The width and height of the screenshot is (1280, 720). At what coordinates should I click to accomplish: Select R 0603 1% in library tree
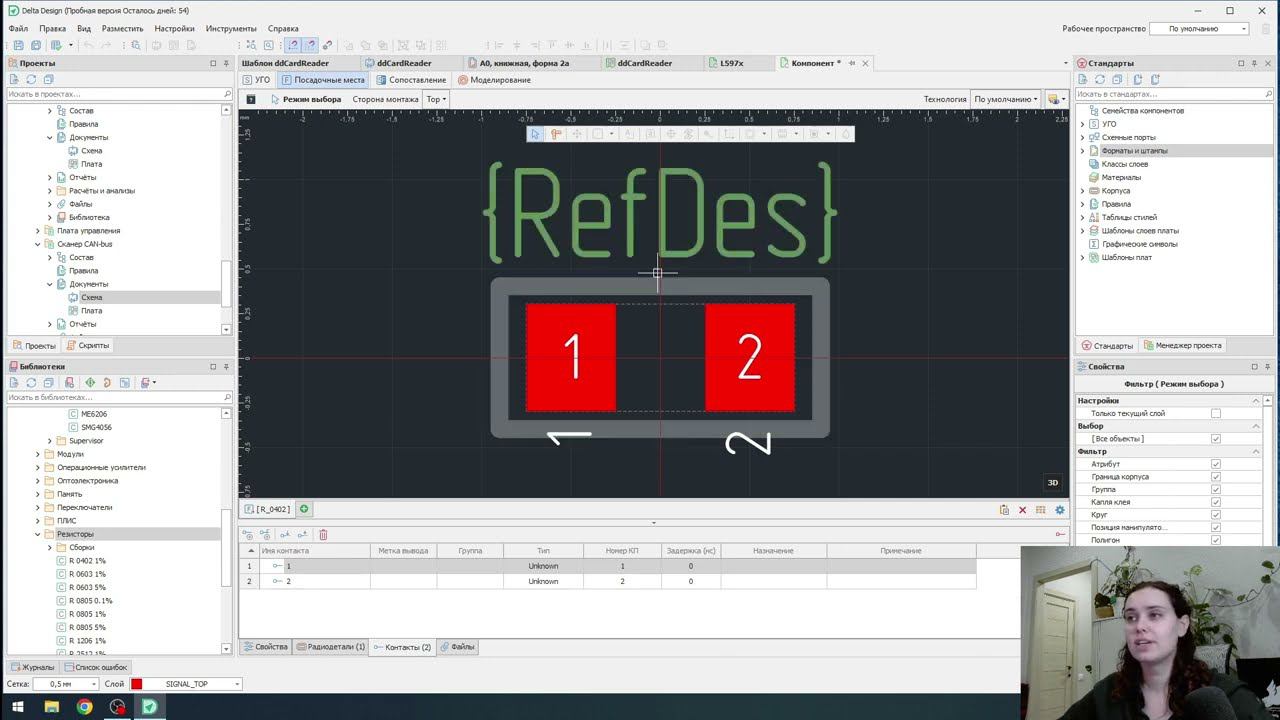pyautogui.click(x=87, y=574)
